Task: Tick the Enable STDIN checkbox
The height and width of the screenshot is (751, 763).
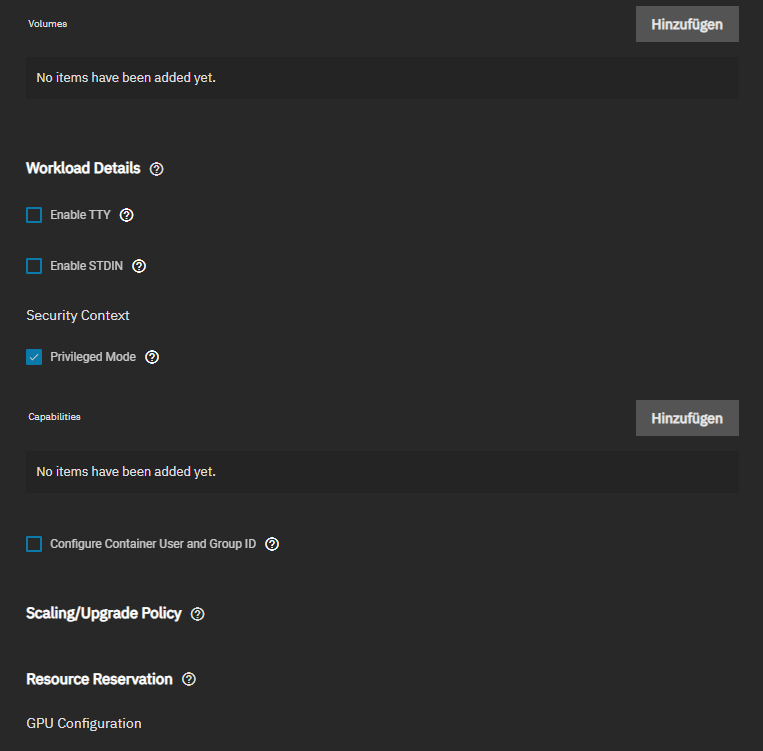Action: pyautogui.click(x=34, y=266)
